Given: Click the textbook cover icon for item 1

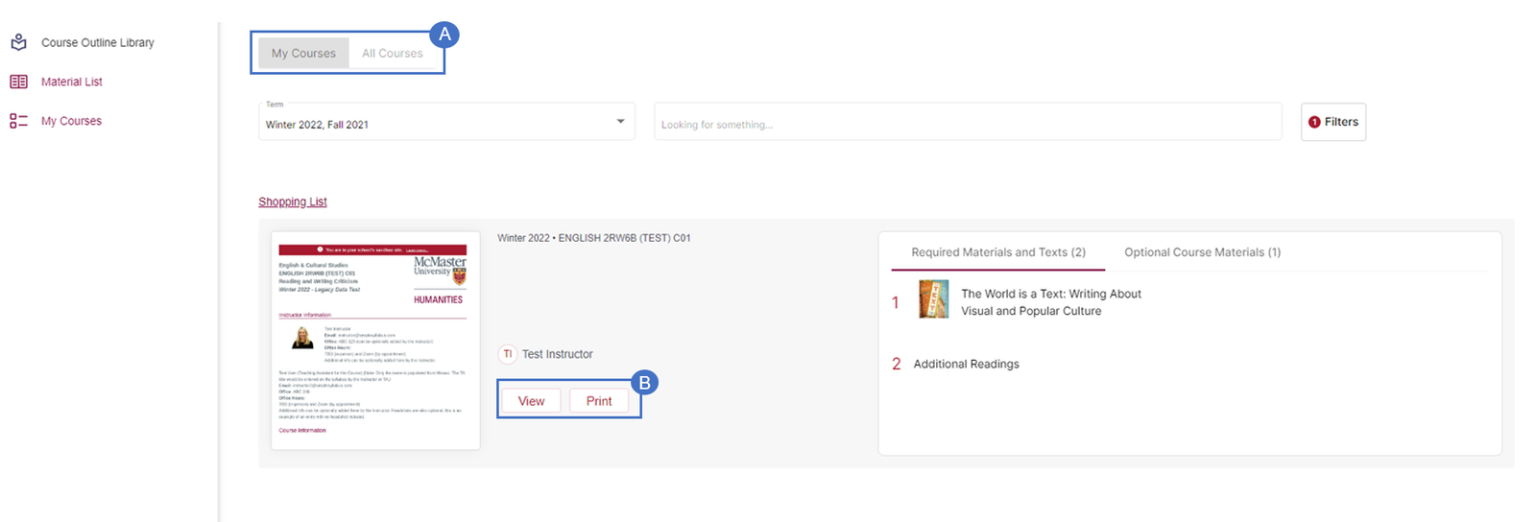Looking at the screenshot, I should click(x=933, y=299).
